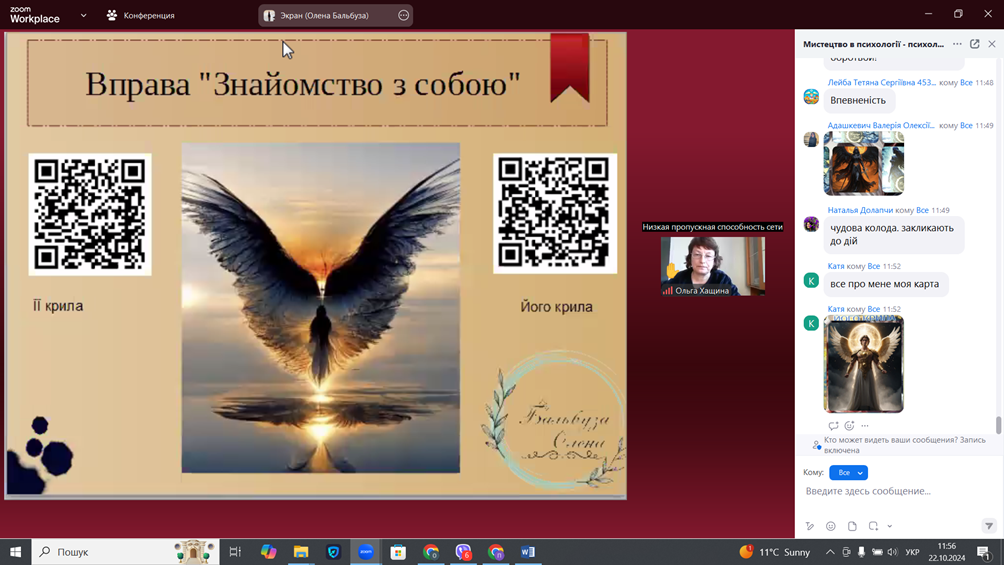Screen dimensions: 1004x565
Task: Show hidden system tray icons
Action: pos(829,552)
